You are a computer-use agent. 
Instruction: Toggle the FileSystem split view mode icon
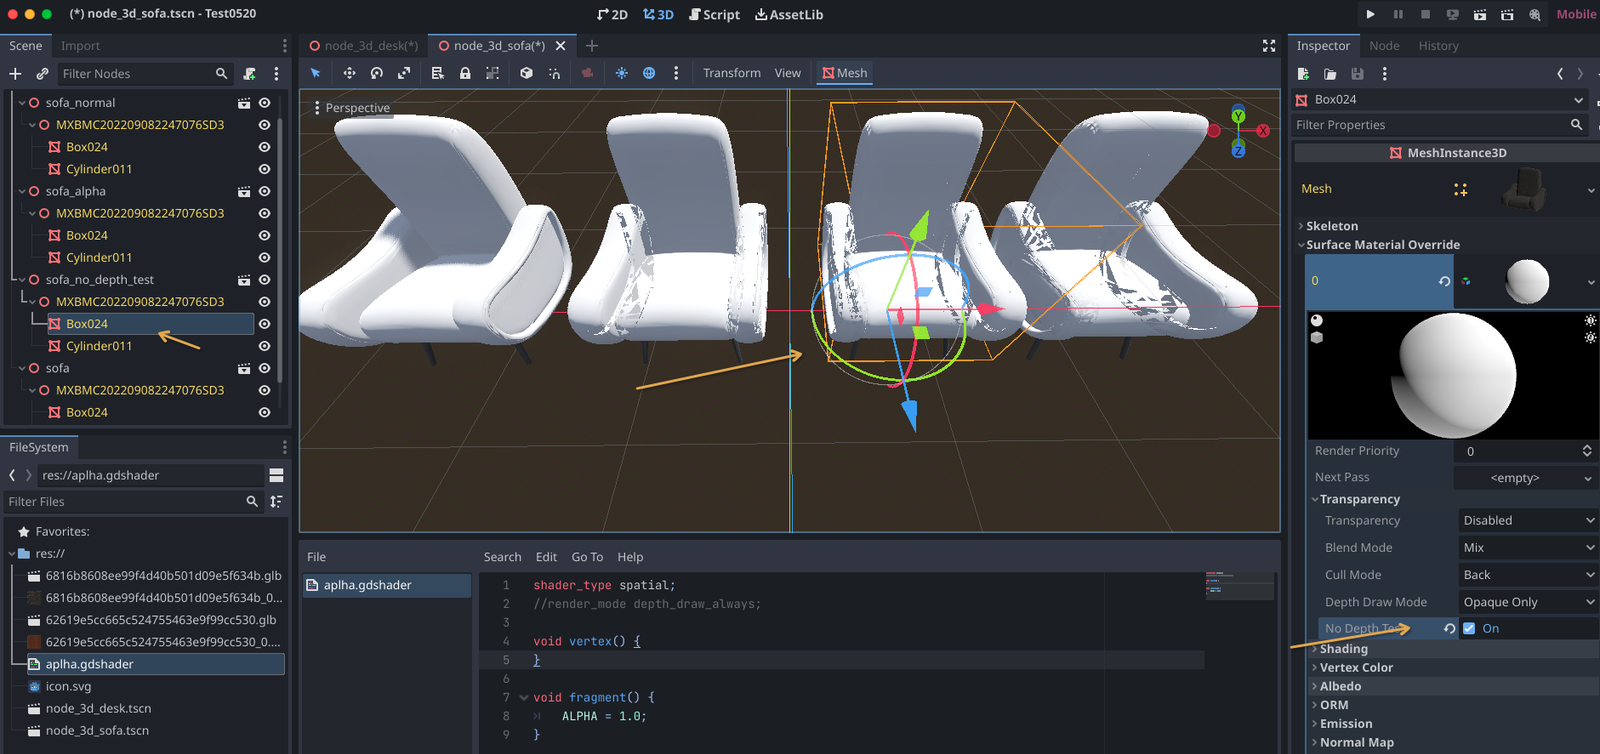[x=277, y=475]
